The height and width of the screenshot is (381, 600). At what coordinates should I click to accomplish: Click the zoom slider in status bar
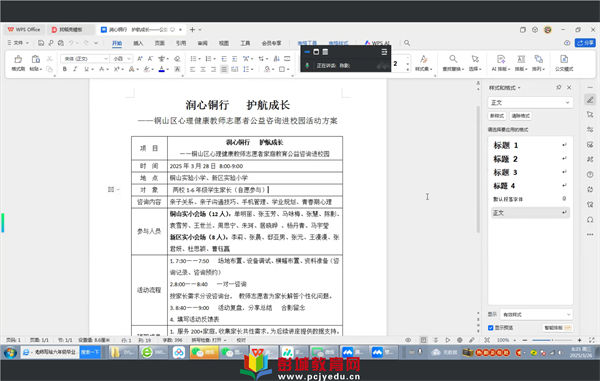pyautogui.click(x=552, y=340)
